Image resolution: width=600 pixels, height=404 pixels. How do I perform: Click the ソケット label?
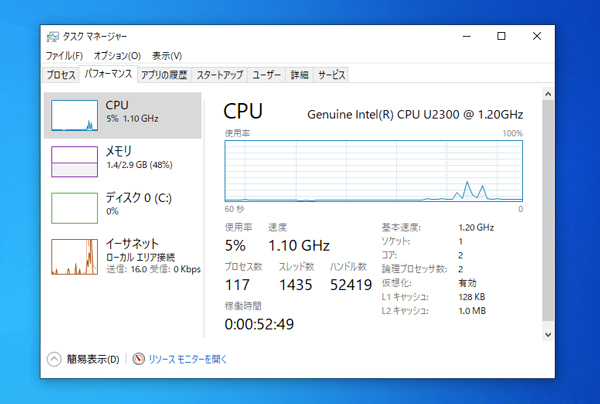click(x=396, y=241)
